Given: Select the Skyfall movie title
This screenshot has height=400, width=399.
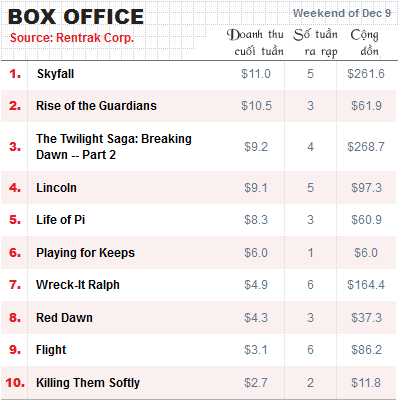Looking at the screenshot, I should coord(55,74).
